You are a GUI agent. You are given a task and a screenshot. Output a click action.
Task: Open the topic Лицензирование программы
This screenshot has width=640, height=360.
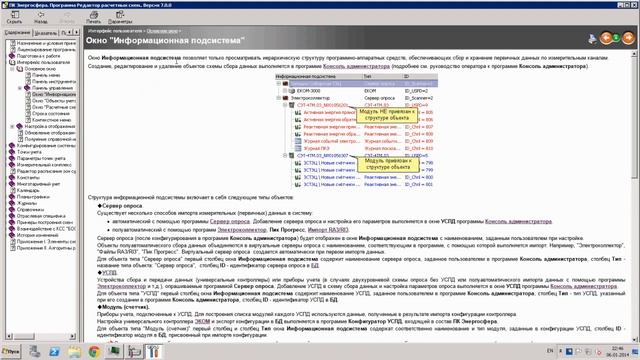click(46, 49)
